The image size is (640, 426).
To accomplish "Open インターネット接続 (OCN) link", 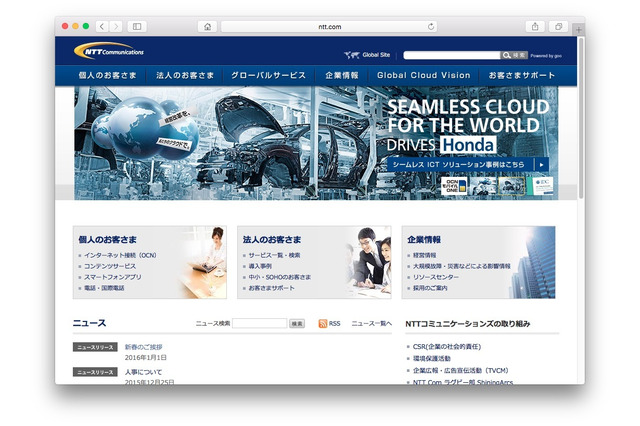I will click(120, 255).
